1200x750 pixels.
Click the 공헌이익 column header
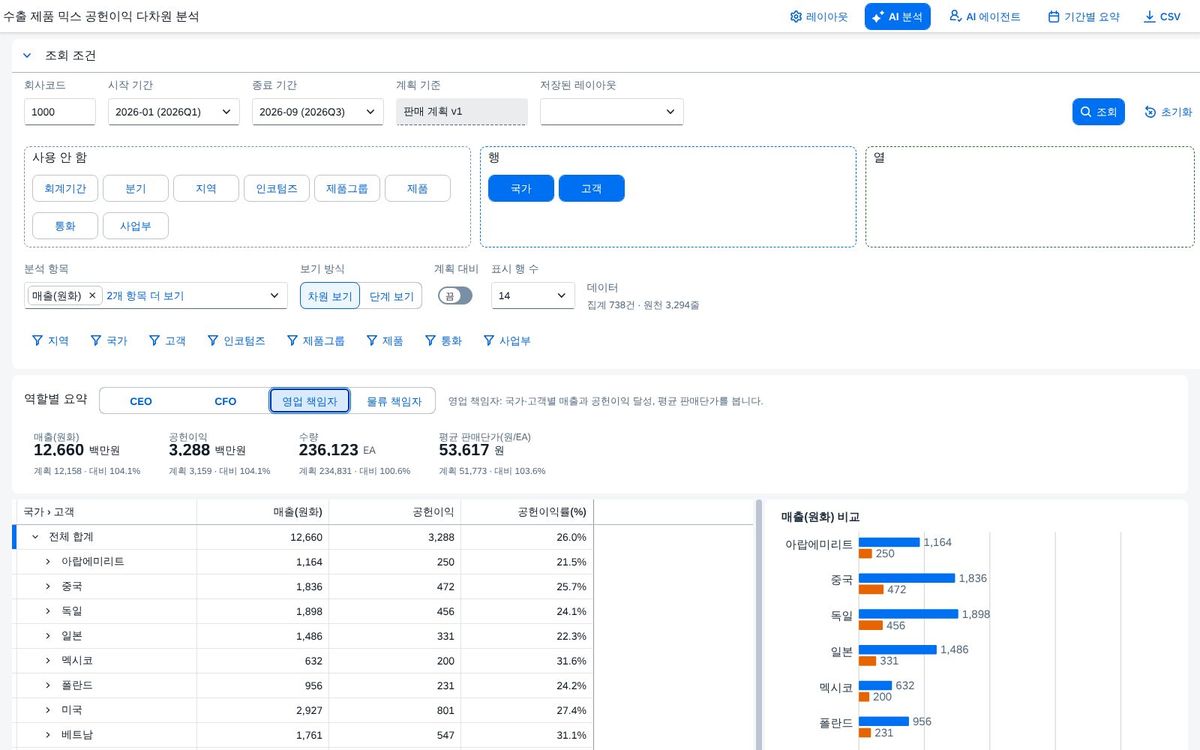[x=395, y=512]
